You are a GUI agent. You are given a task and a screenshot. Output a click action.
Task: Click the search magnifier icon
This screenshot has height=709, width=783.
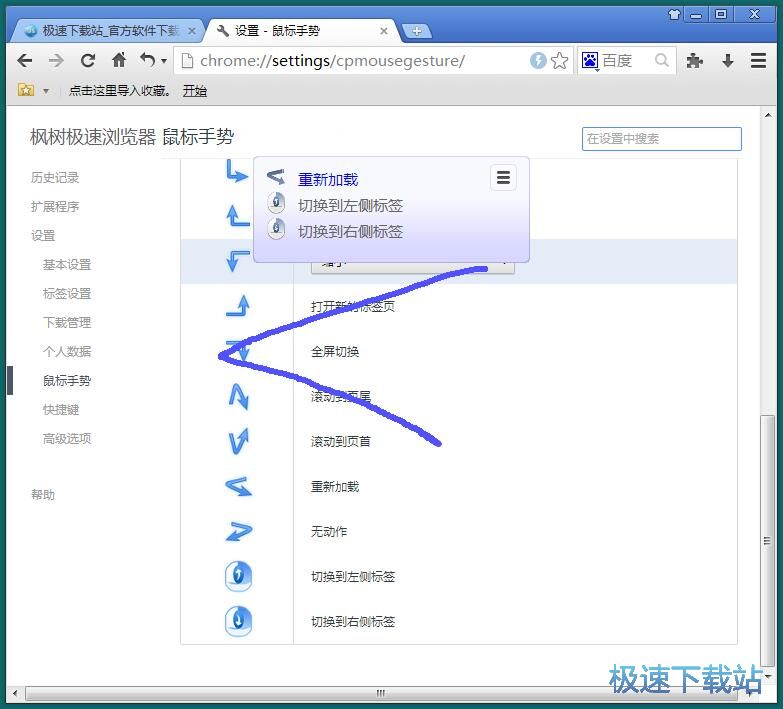[662, 60]
